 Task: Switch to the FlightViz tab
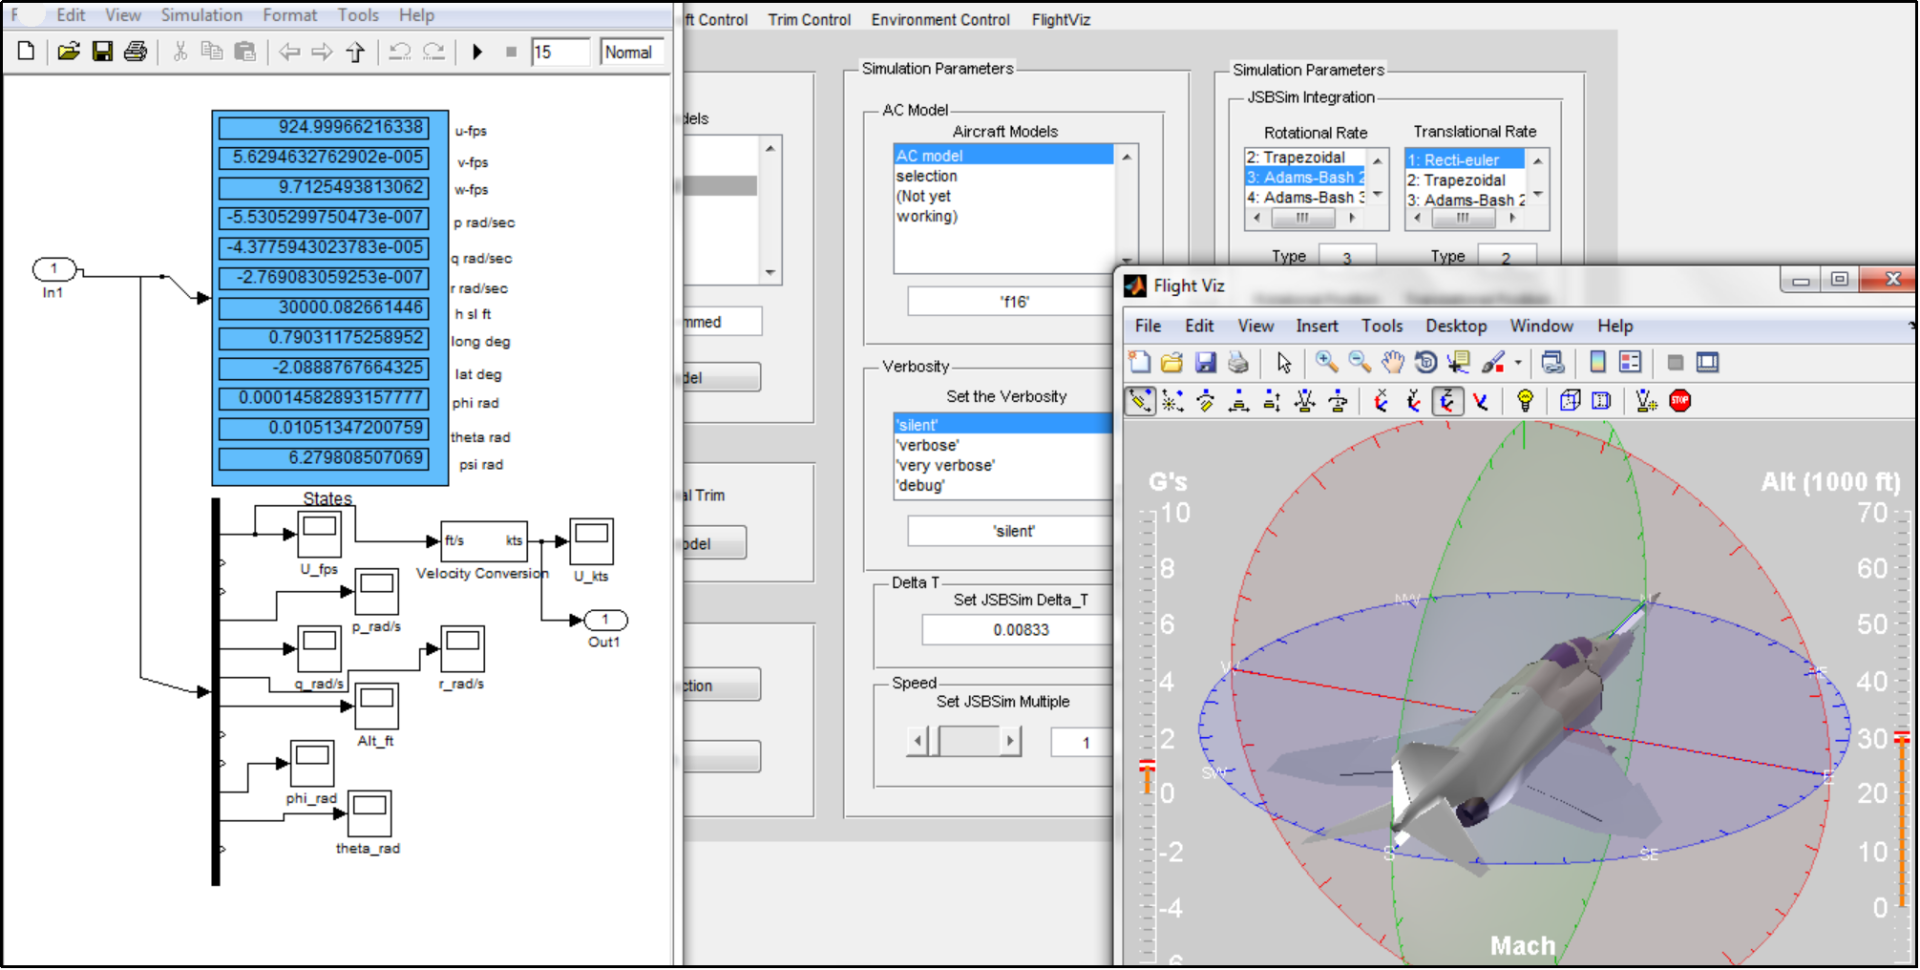tap(1061, 19)
